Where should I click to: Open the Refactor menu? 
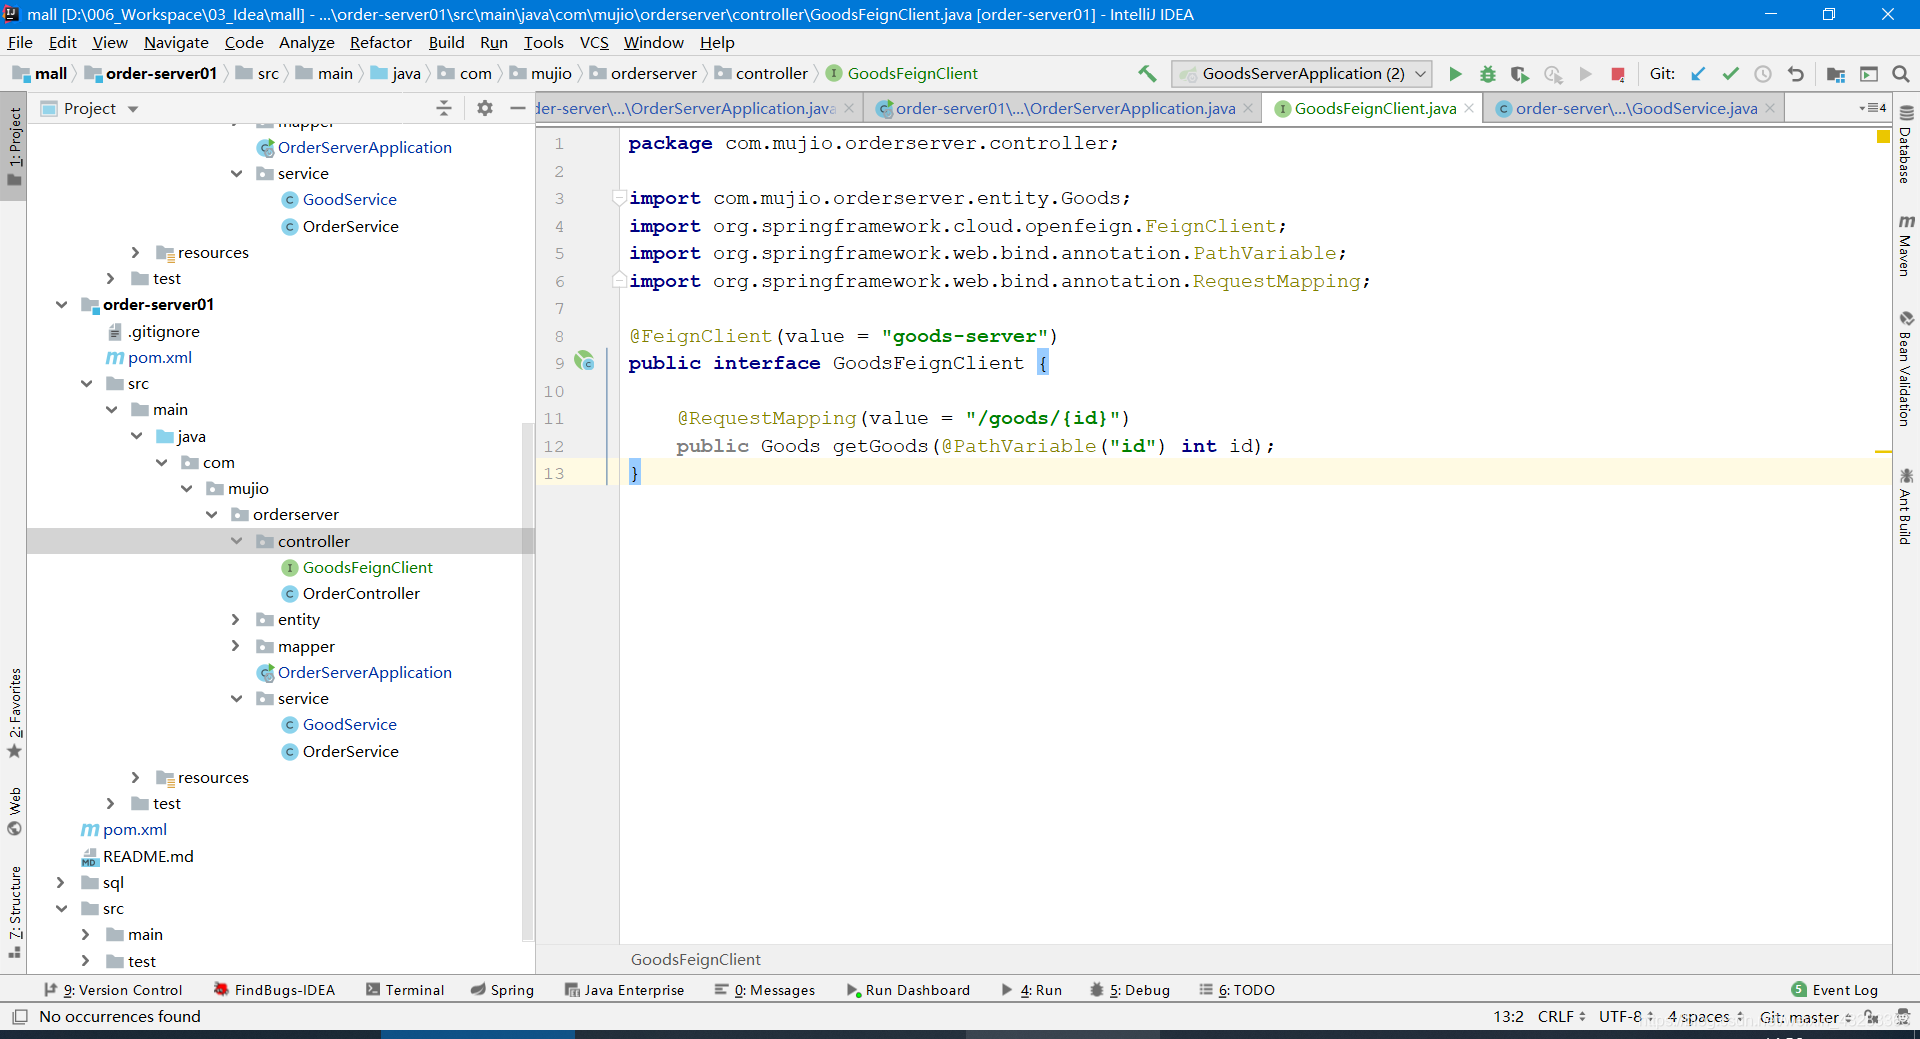380,43
